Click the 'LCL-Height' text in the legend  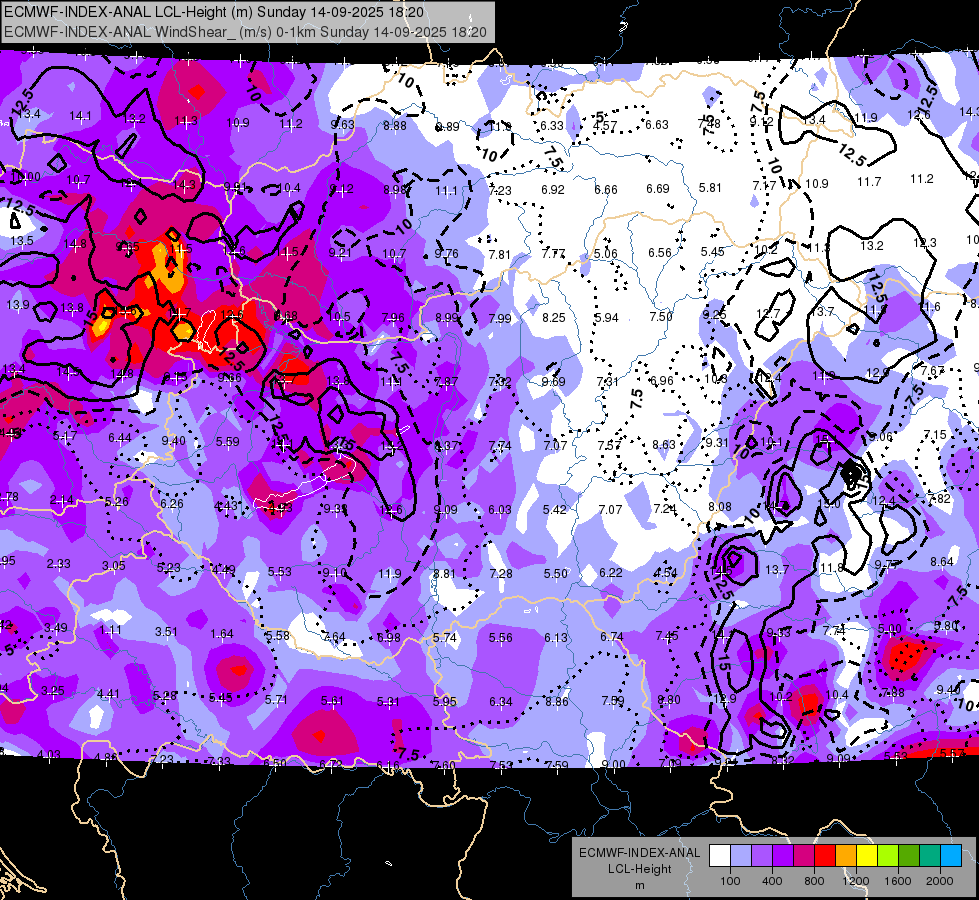639,869
